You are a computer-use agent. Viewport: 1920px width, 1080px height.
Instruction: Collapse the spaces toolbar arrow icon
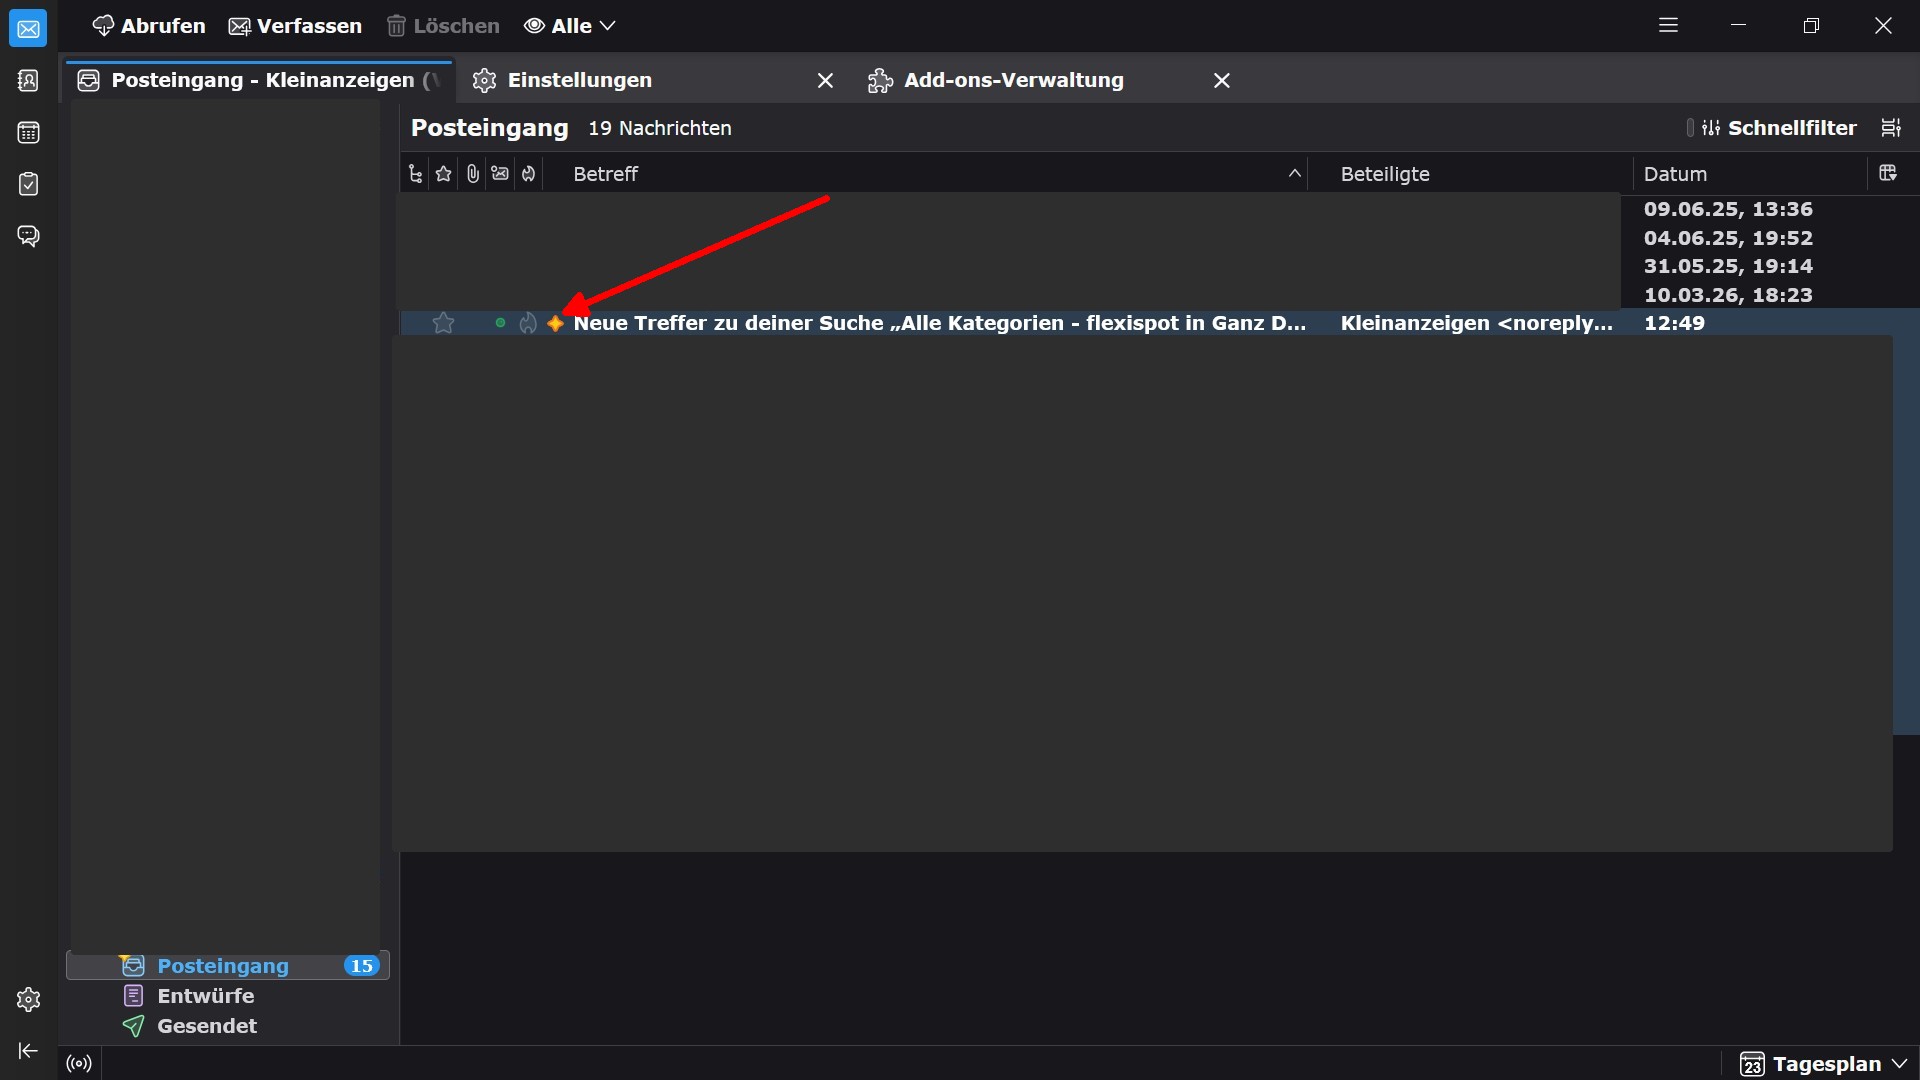click(x=28, y=1050)
